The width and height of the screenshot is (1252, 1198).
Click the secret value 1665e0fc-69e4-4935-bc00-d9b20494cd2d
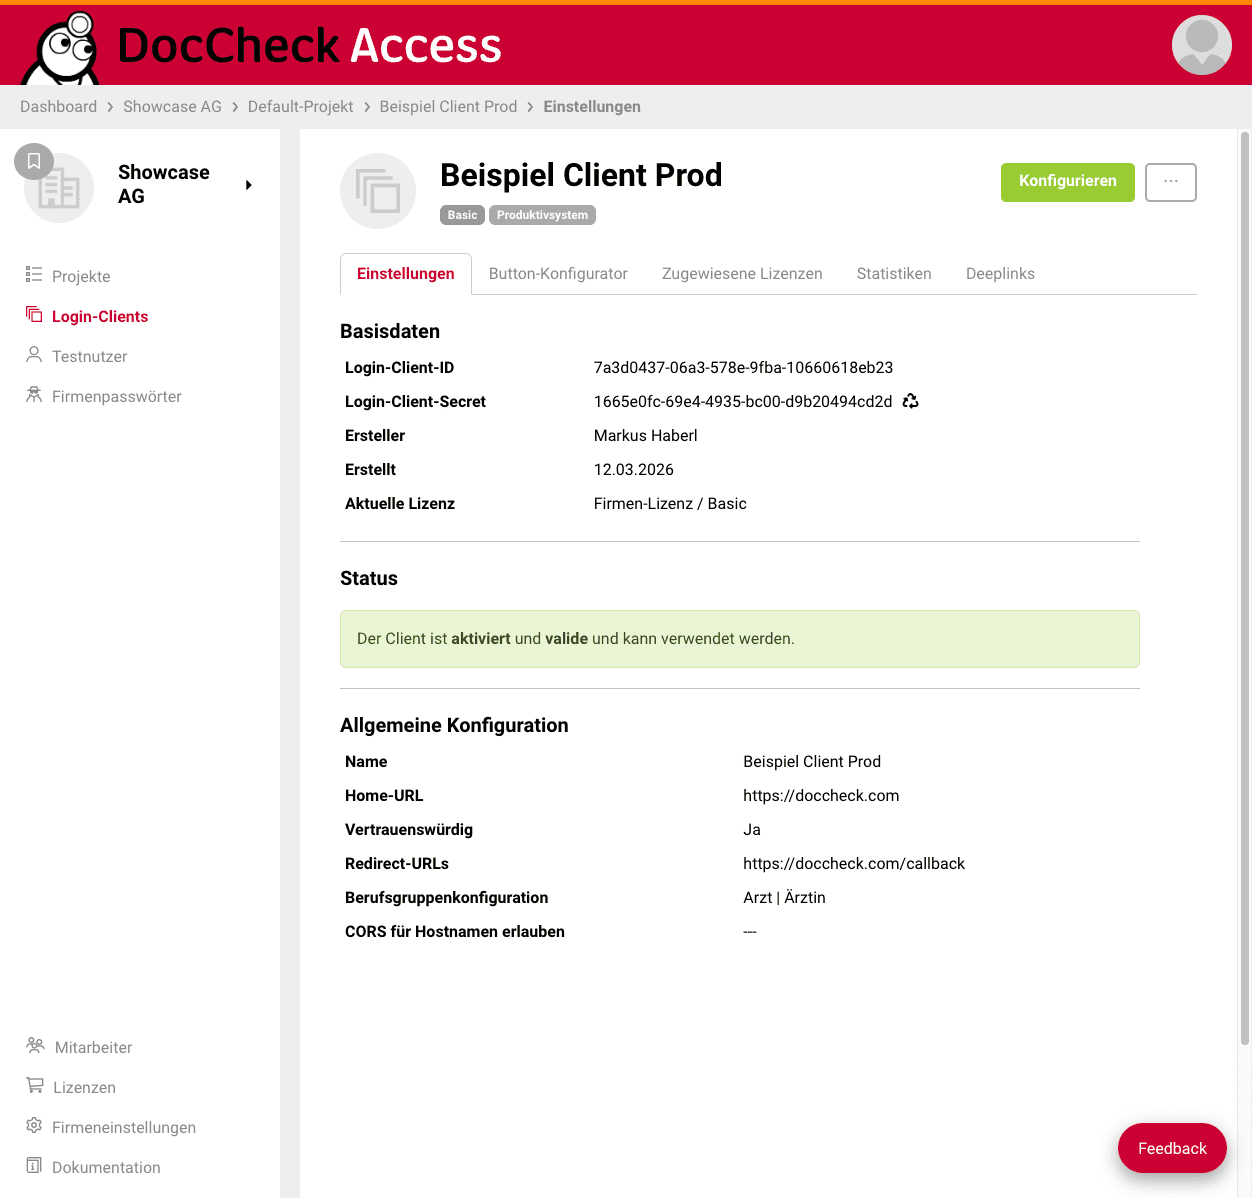pyautogui.click(x=743, y=402)
